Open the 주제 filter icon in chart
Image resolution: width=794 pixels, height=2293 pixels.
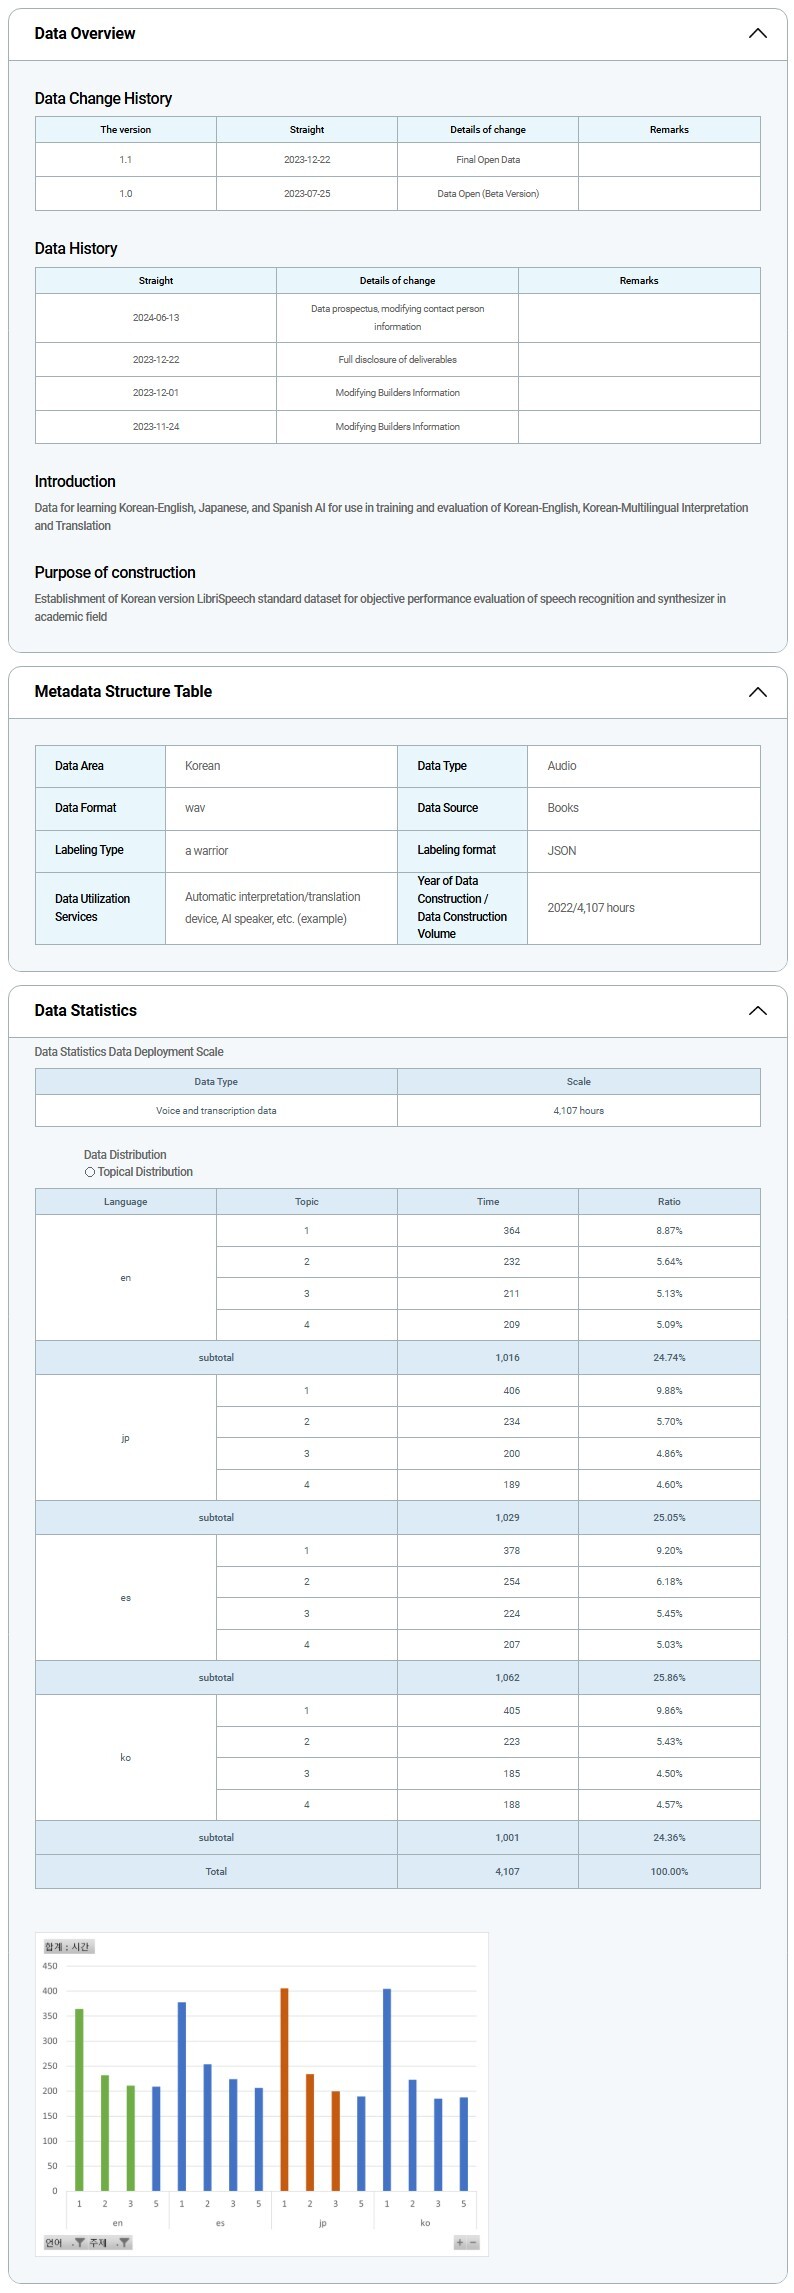123,2243
